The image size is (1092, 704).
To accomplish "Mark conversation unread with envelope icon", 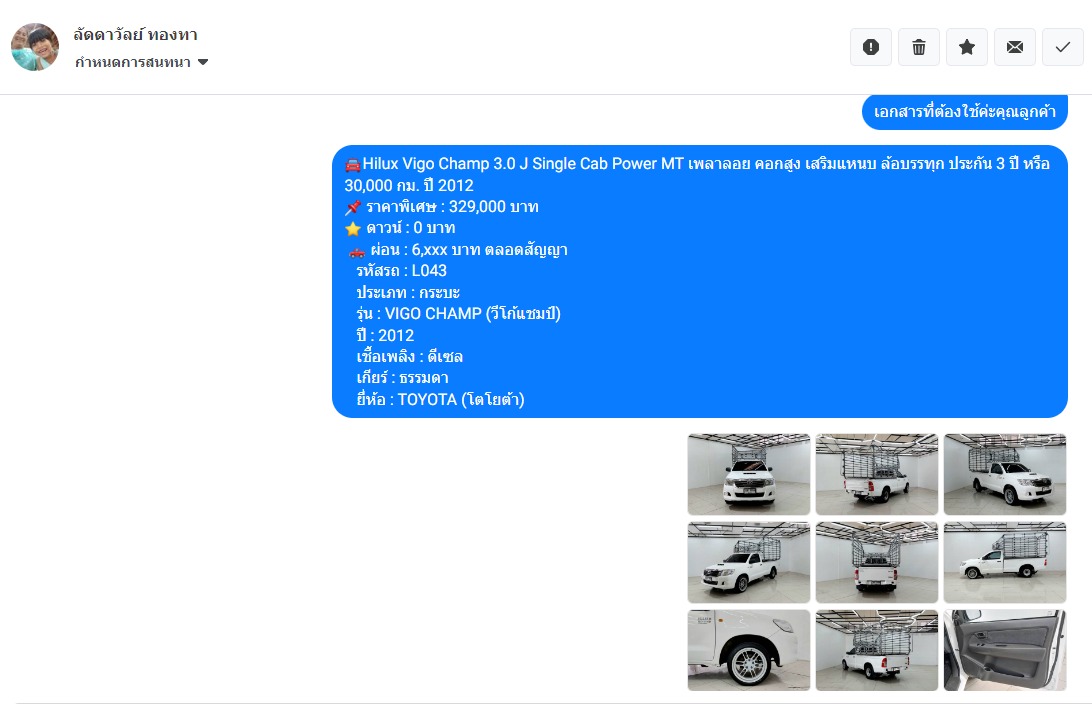I will point(1015,47).
